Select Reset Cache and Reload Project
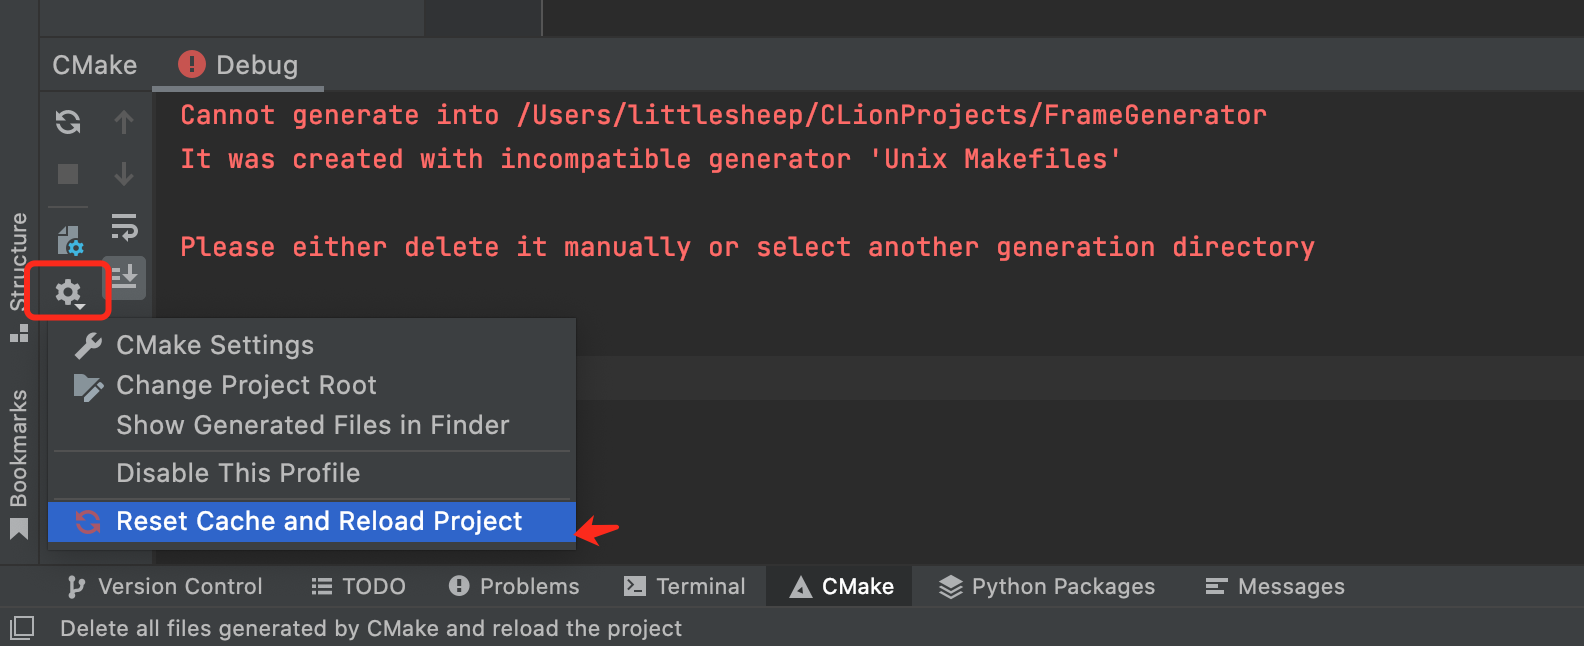Viewport: 1584px width, 646px height. tap(318, 521)
